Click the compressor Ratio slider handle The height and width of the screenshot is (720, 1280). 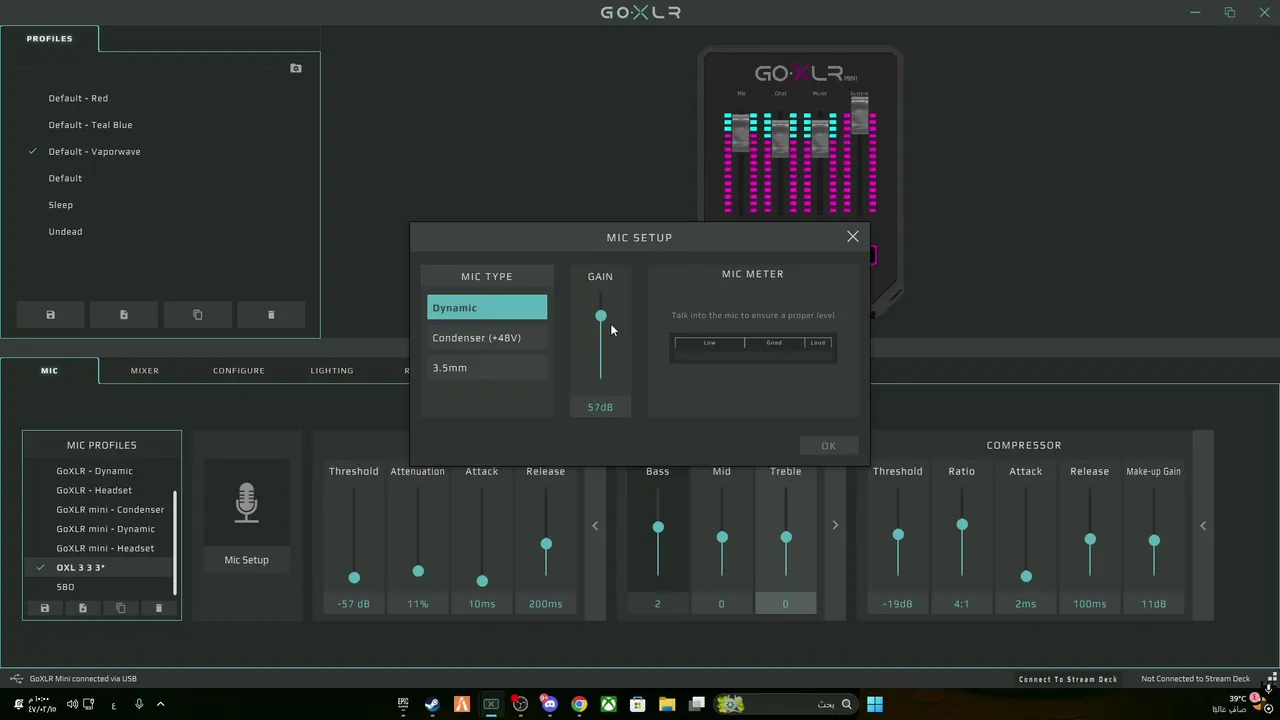[x=962, y=525]
